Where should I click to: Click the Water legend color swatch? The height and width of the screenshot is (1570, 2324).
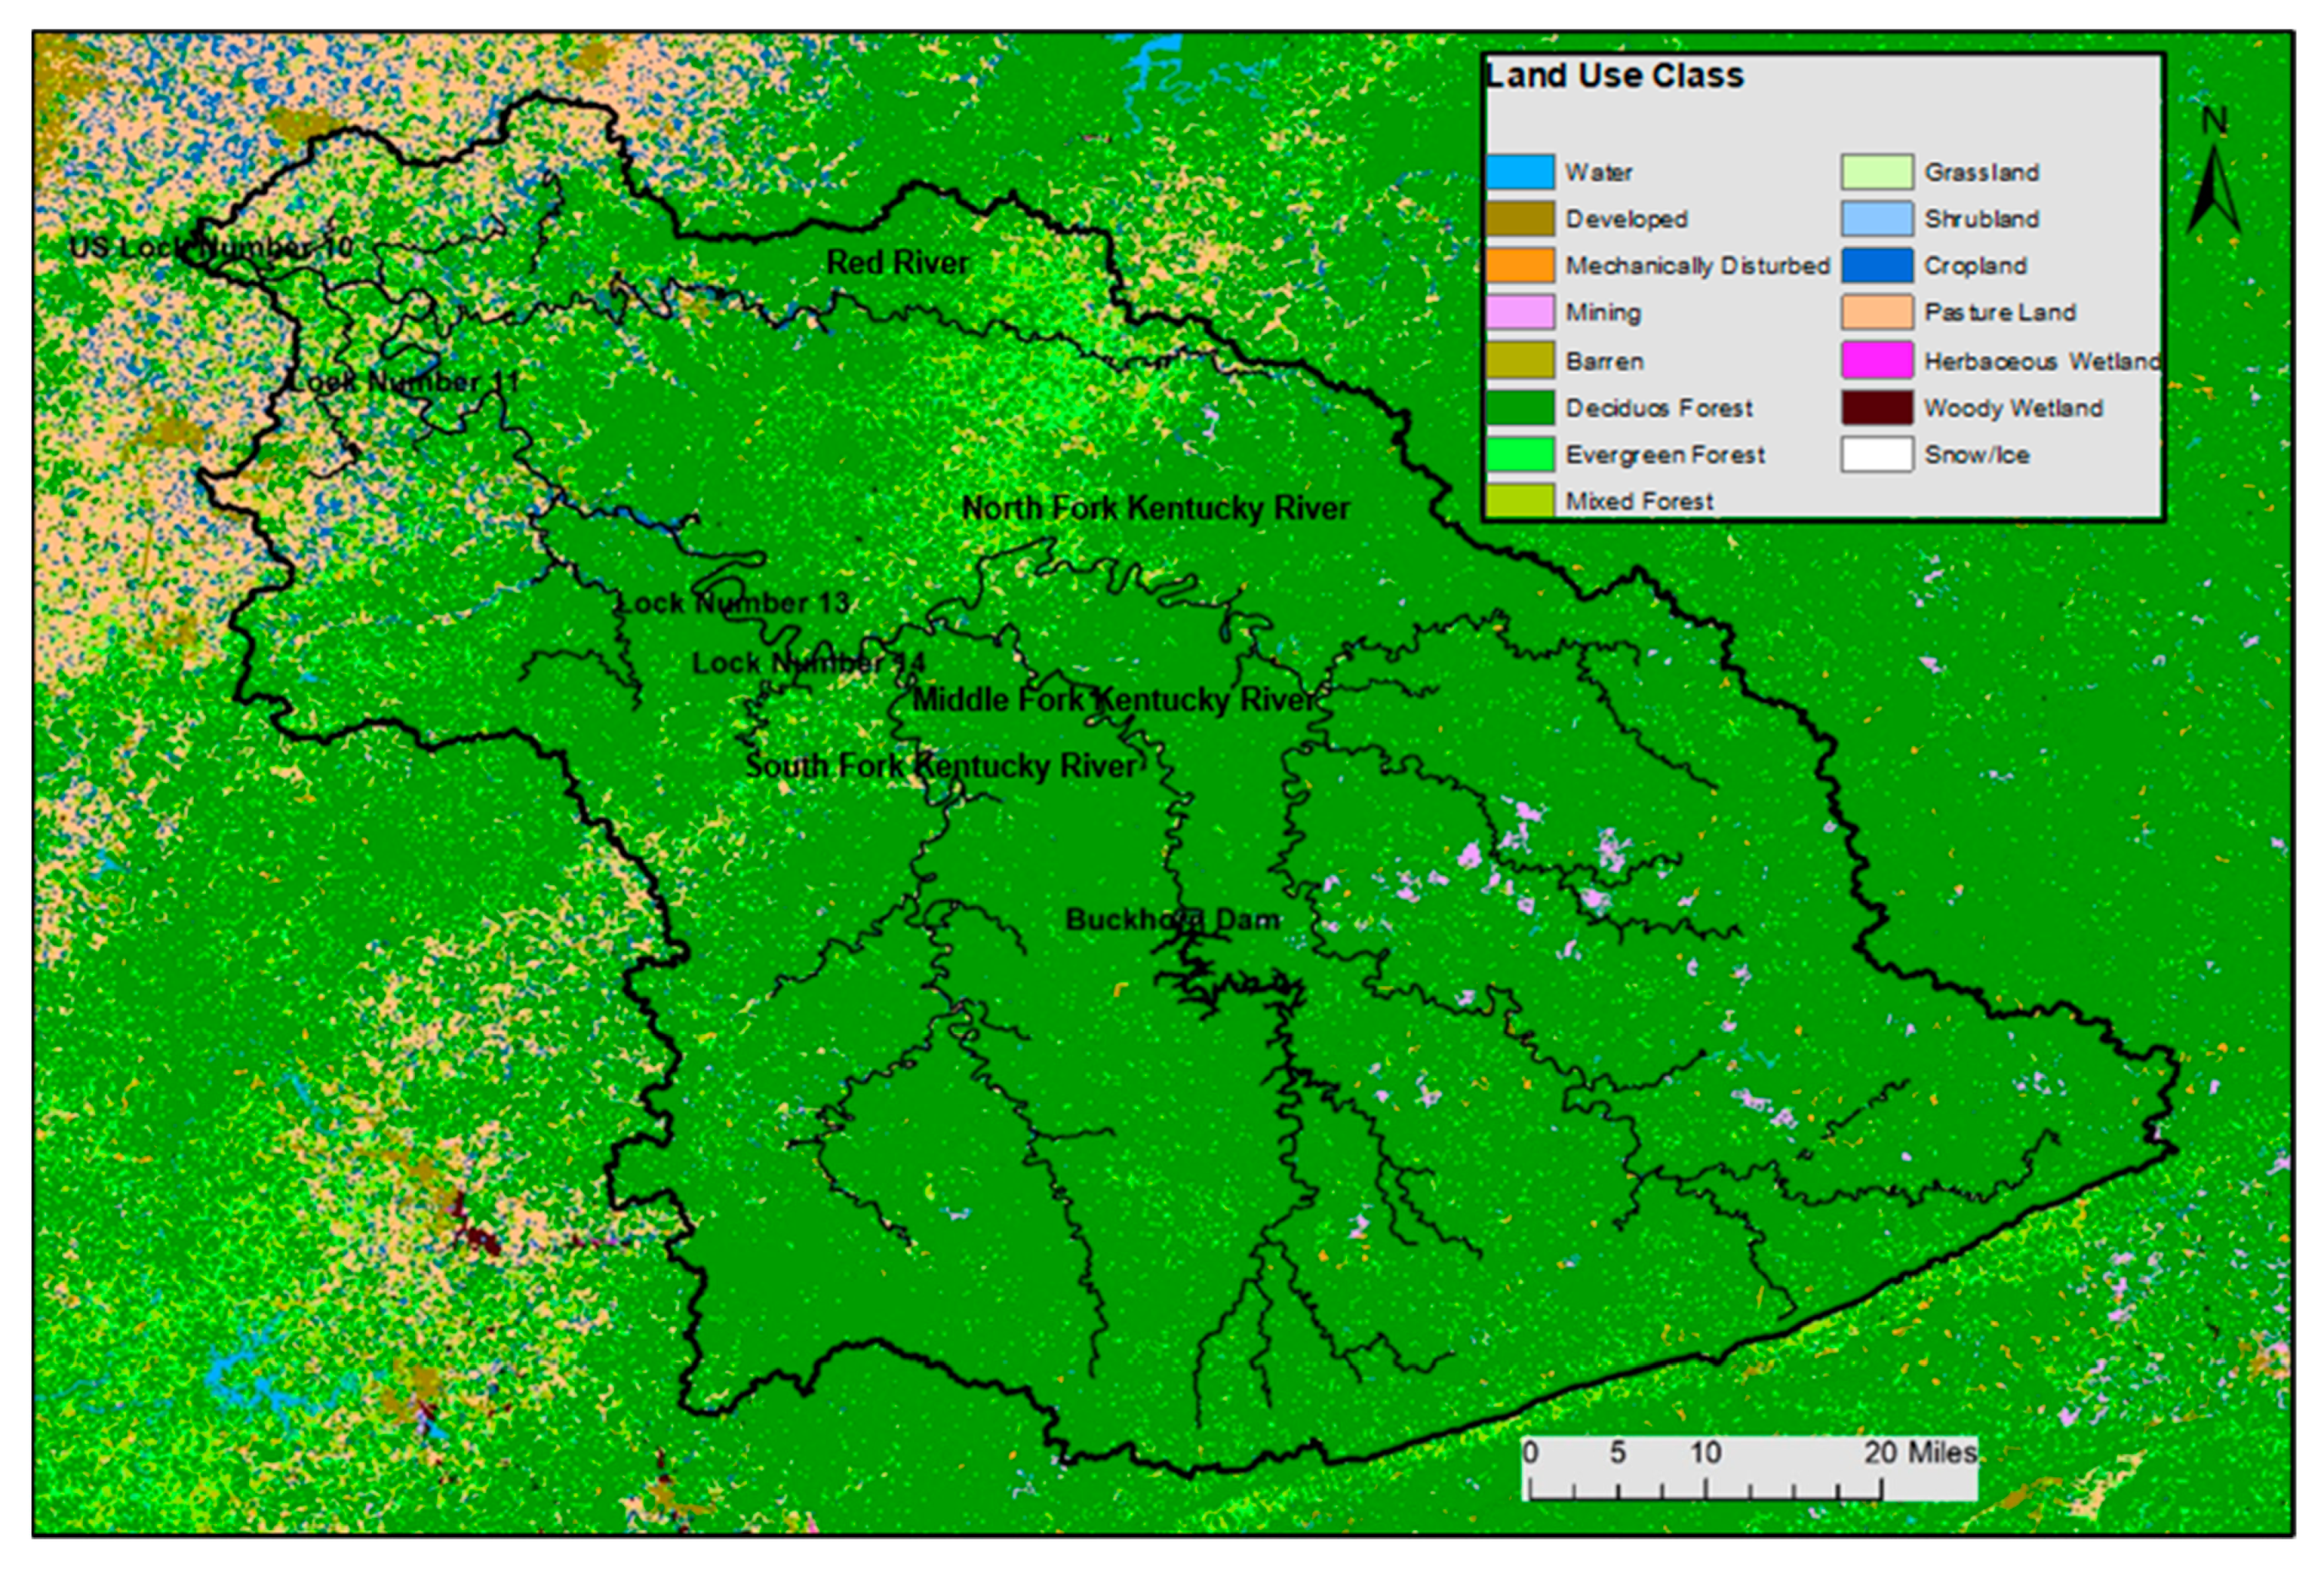(x=1519, y=172)
